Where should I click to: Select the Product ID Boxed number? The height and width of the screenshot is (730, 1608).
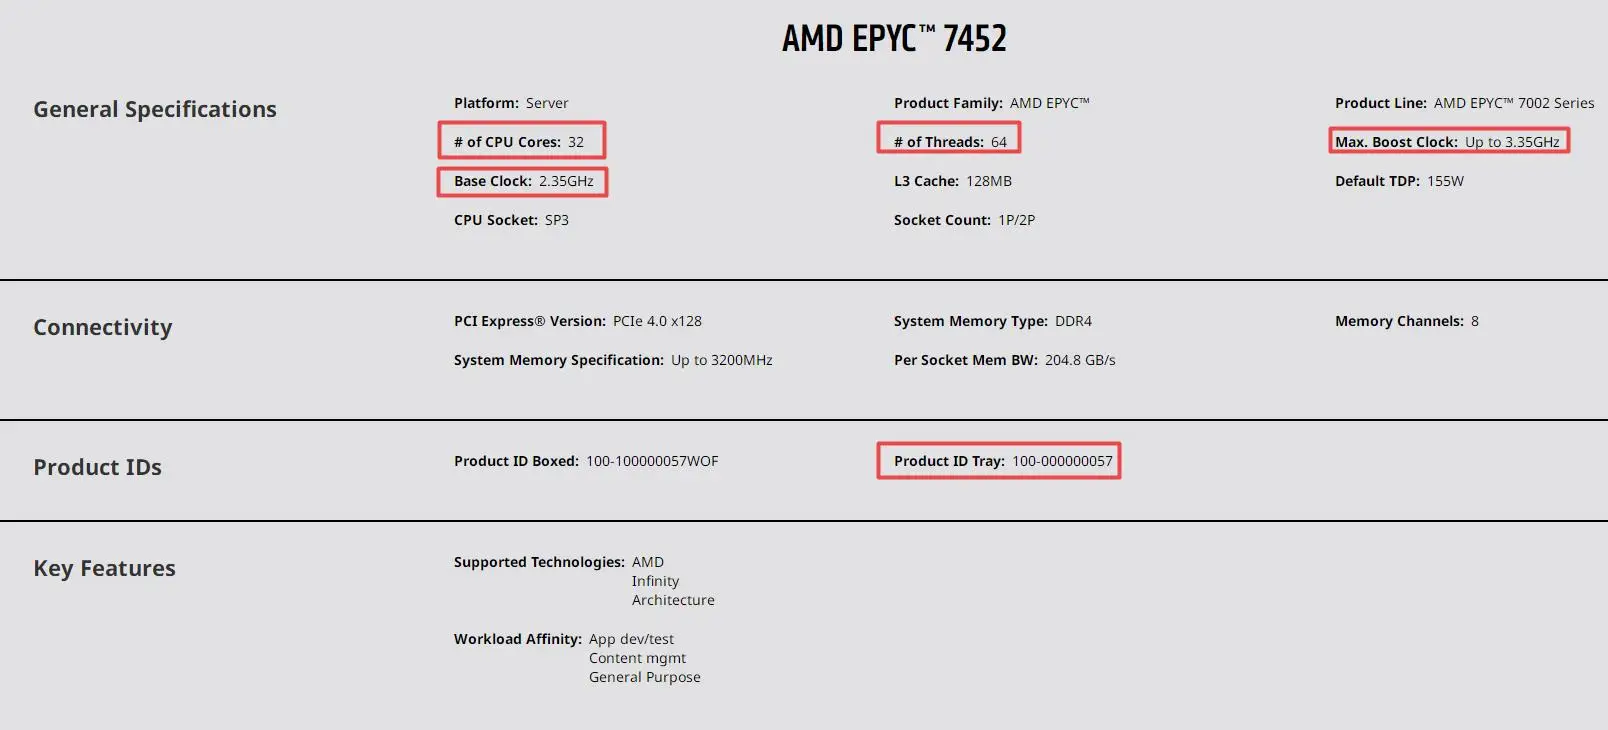pos(651,461)
